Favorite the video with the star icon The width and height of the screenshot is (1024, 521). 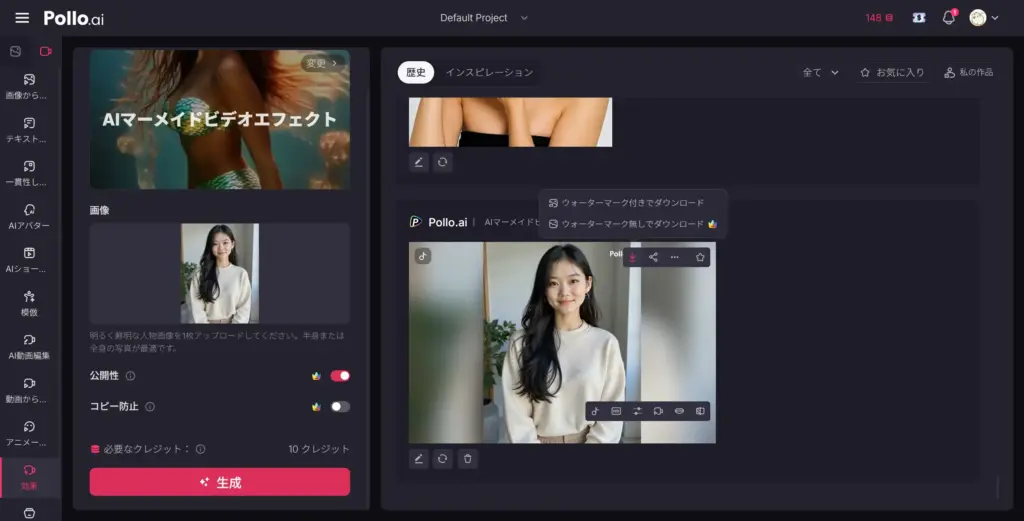point(700,257)
